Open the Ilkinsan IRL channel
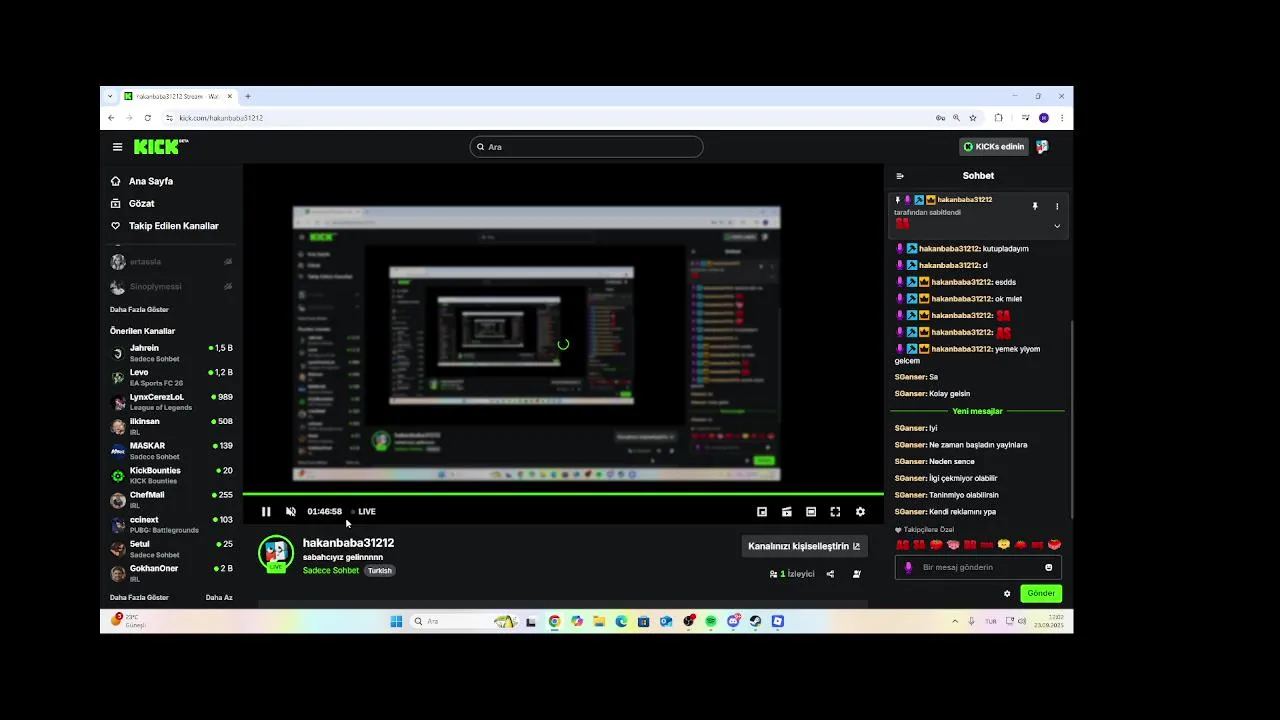Screen dimensions: 1280x720 click(171, 426)
